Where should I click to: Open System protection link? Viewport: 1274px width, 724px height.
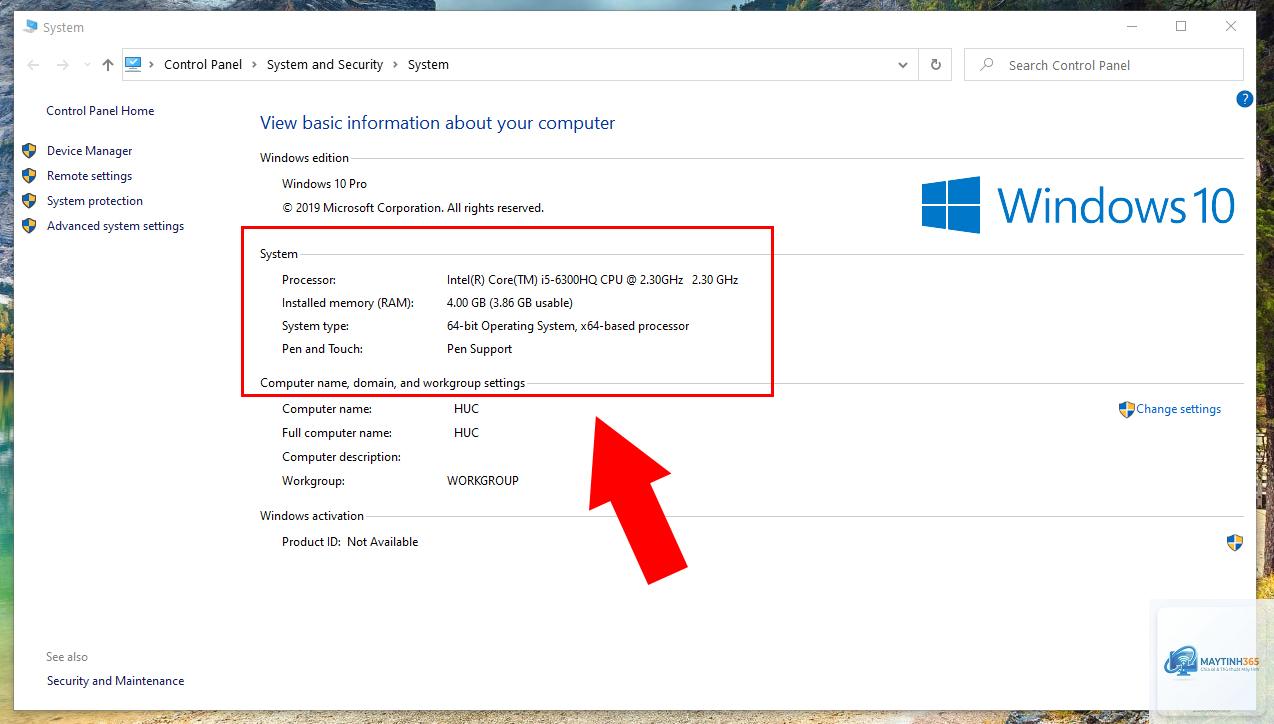point(95,201)
